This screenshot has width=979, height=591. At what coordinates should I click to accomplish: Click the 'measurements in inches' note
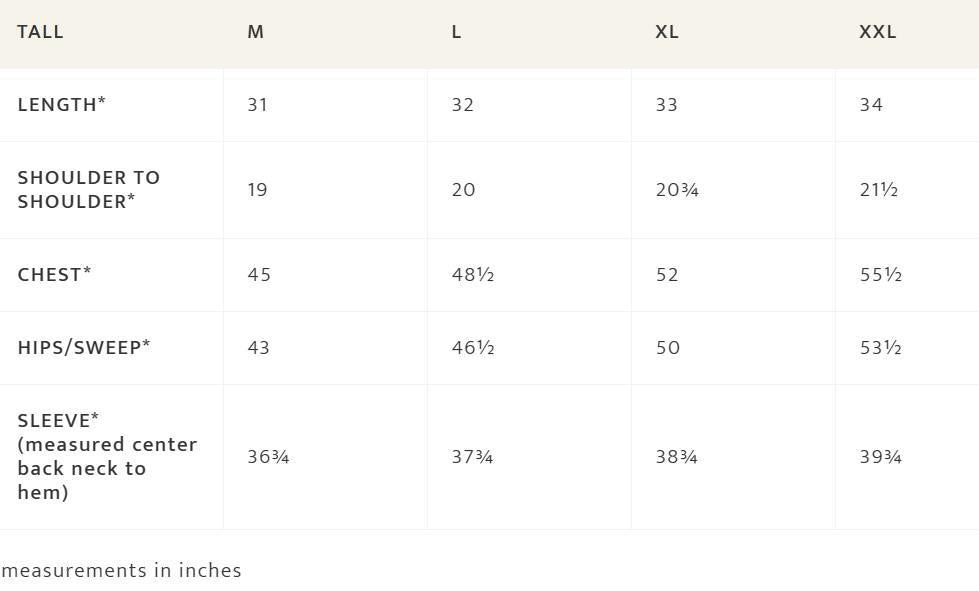click(x=121, y=571)
